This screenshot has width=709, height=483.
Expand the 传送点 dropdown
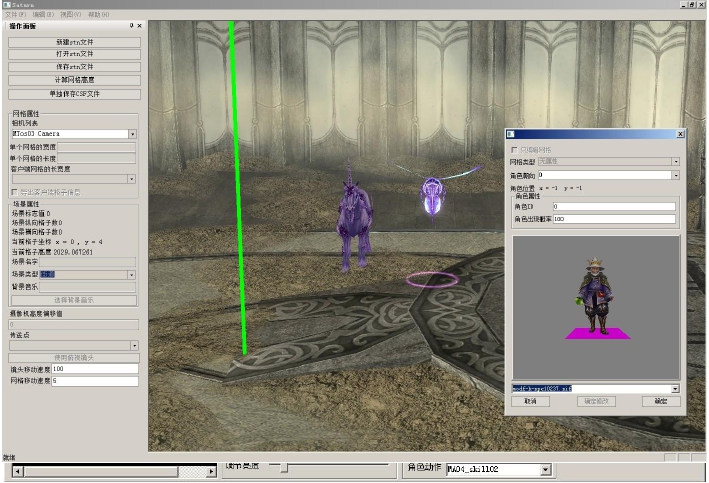[x=134, y=346]
